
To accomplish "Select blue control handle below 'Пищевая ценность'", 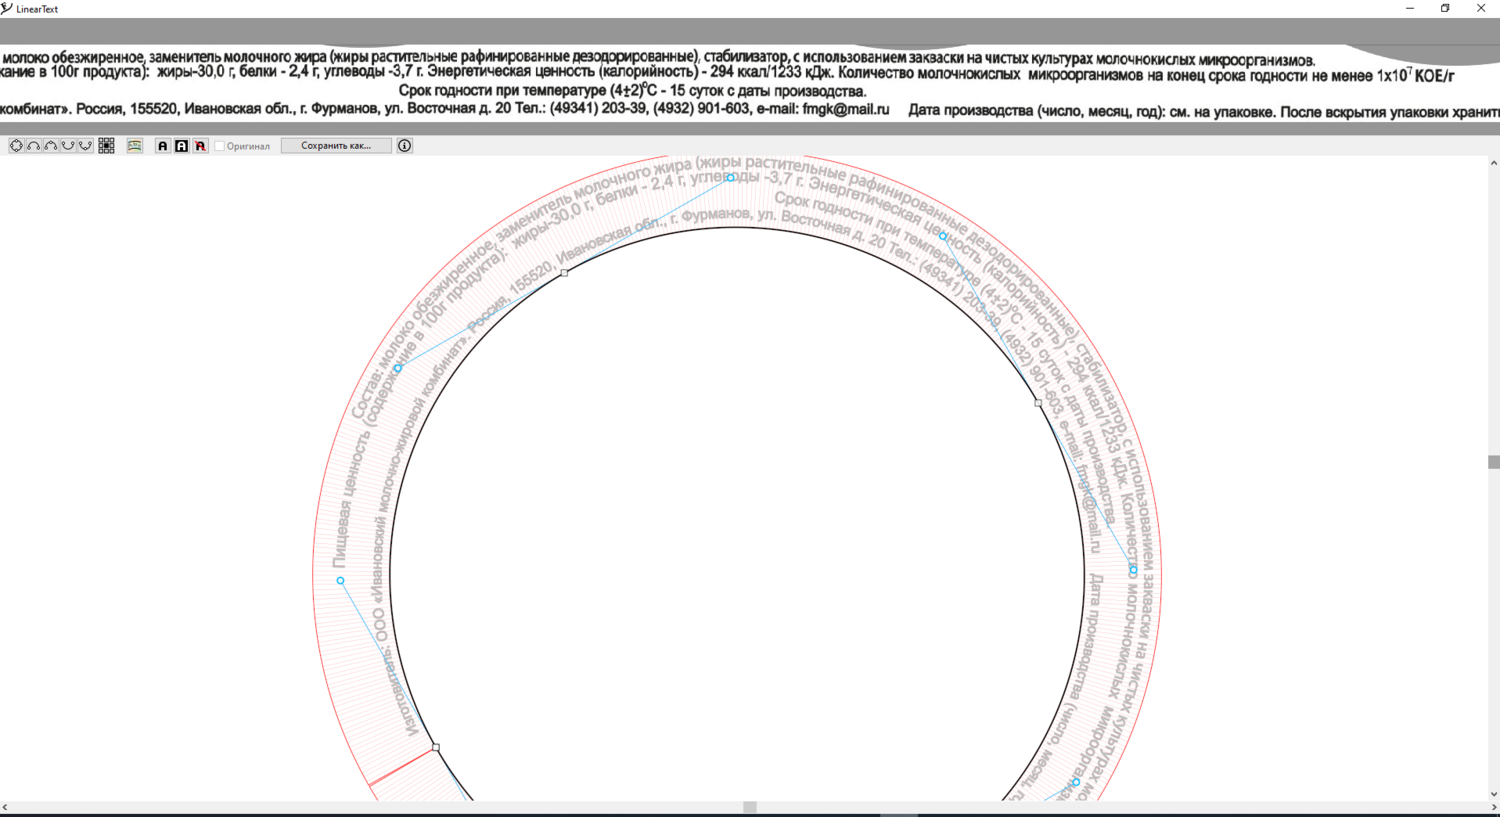I will (x=340, y=580).
